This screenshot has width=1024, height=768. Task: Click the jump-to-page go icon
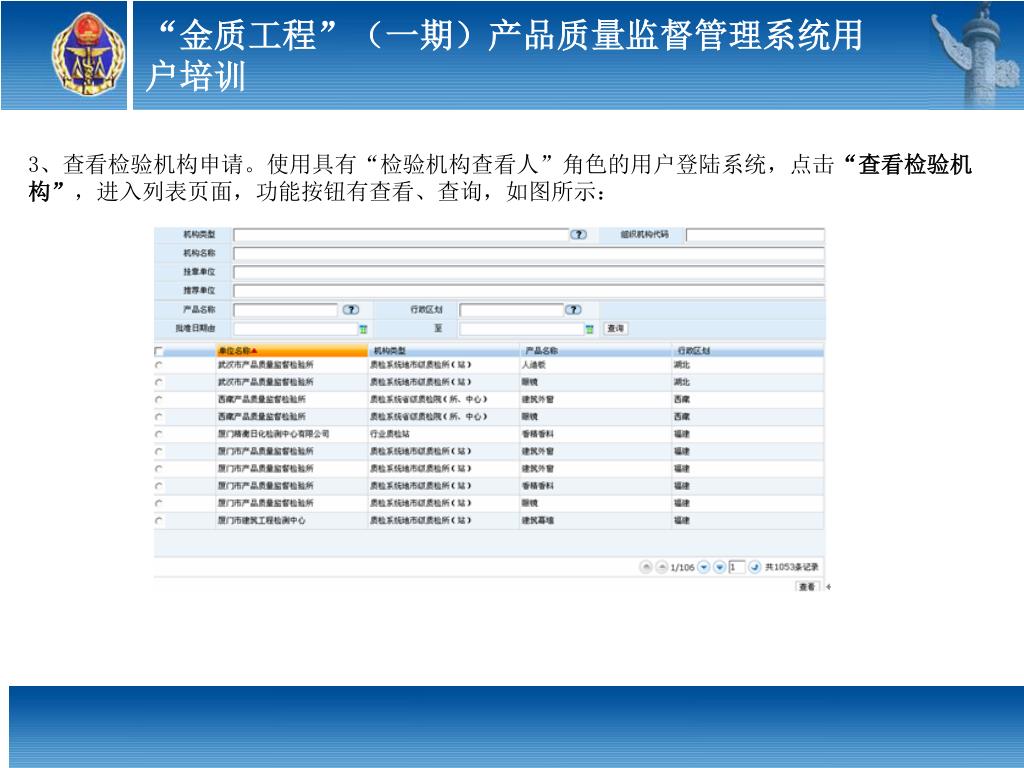point(754,567)
